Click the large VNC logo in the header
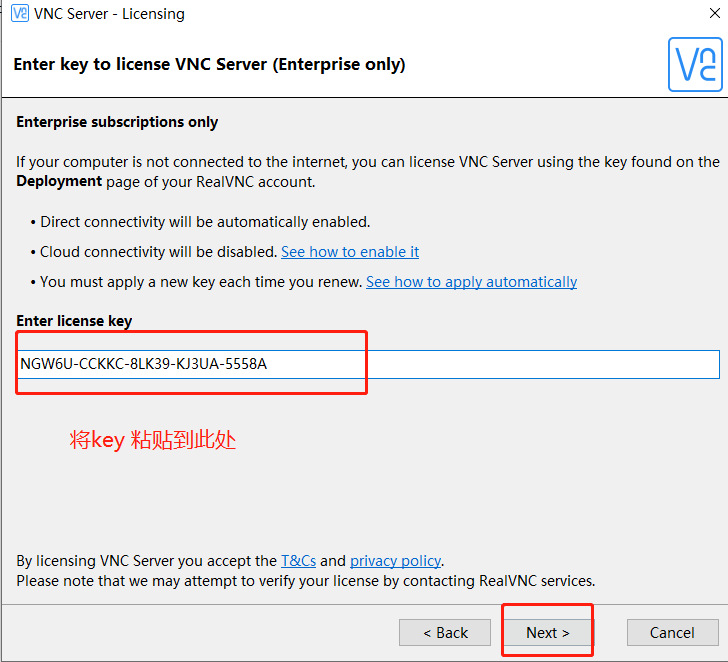 [695, 64]
